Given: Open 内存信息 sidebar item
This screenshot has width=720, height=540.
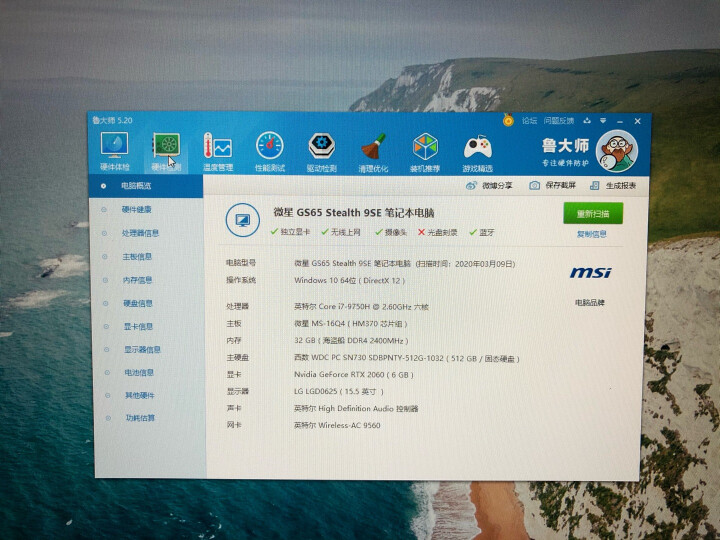Looking at the screenshot, I should click(137, 280).
